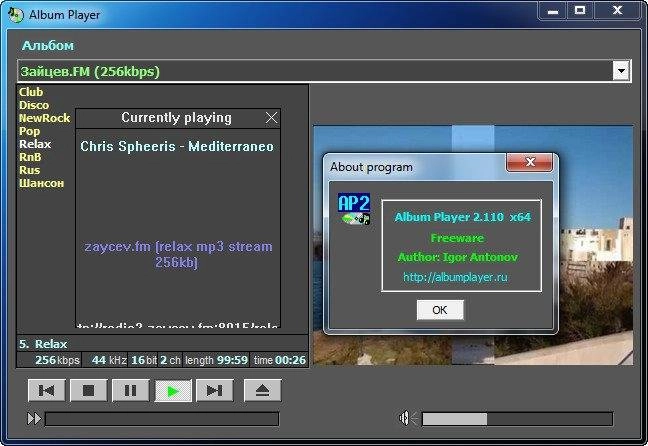Start playback with the green play button
Screen dimensions: 648x446
pos(173,390)
